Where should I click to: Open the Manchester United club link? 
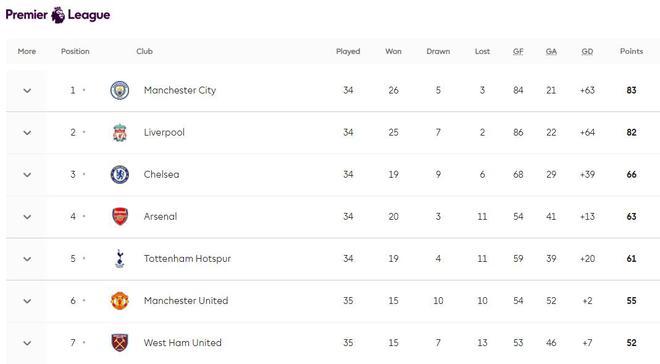pyautogui.click(x=186, y=301)
